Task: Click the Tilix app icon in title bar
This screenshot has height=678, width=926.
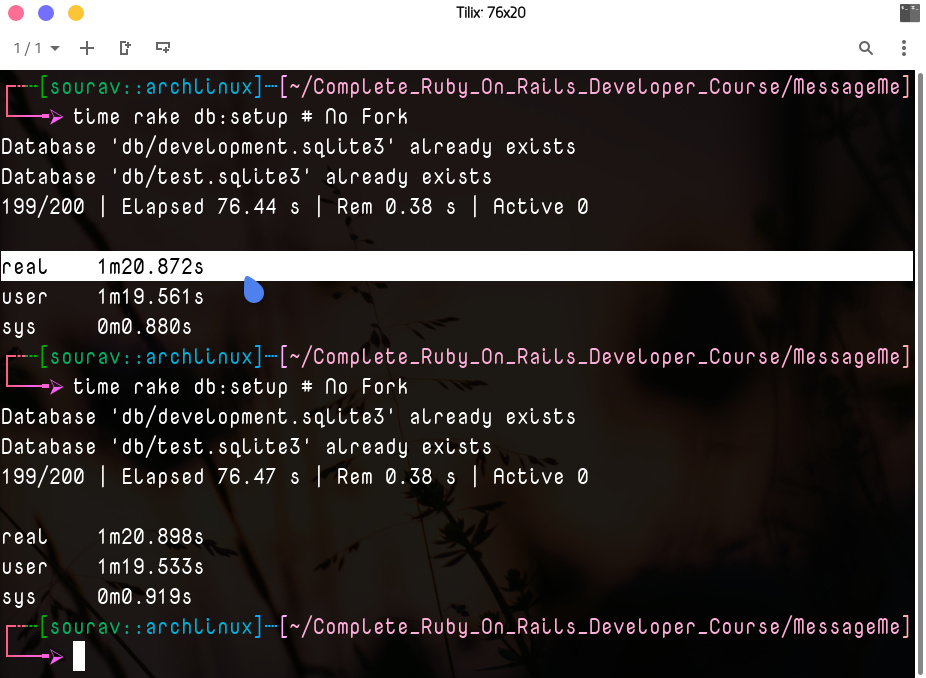Action: click(x=909, y=13)
